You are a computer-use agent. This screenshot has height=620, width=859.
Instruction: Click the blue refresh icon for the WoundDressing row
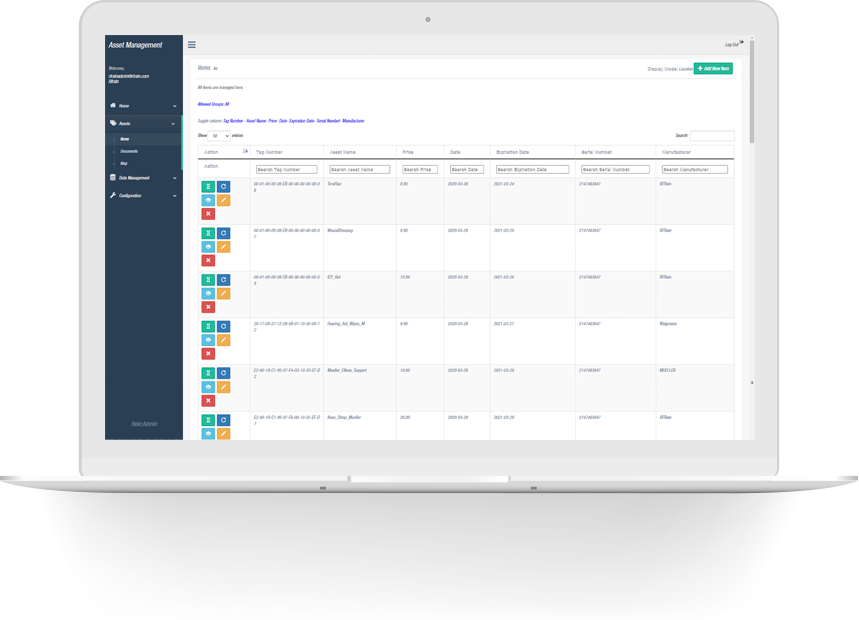tap(224, 233)
